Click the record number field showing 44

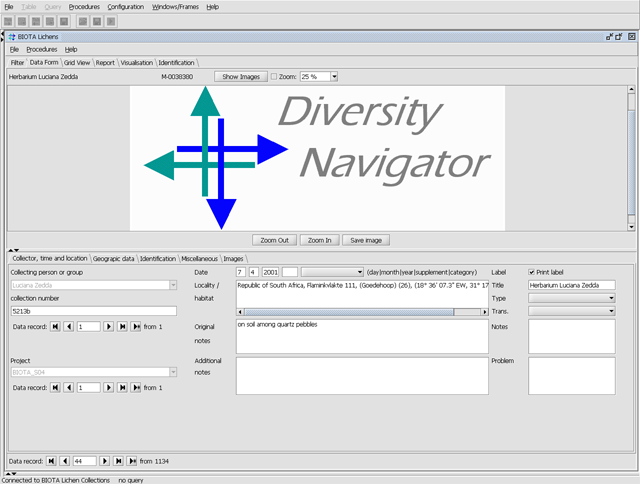coord(84,461)
